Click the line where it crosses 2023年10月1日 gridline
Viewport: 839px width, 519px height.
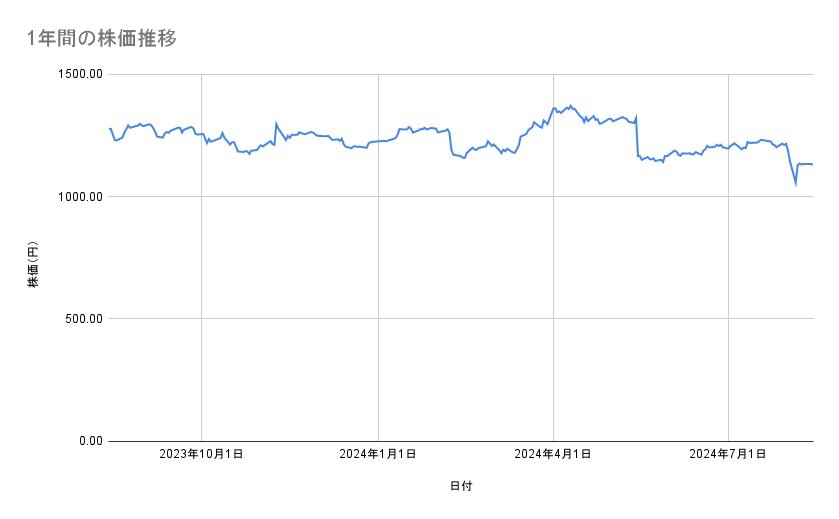202,134
